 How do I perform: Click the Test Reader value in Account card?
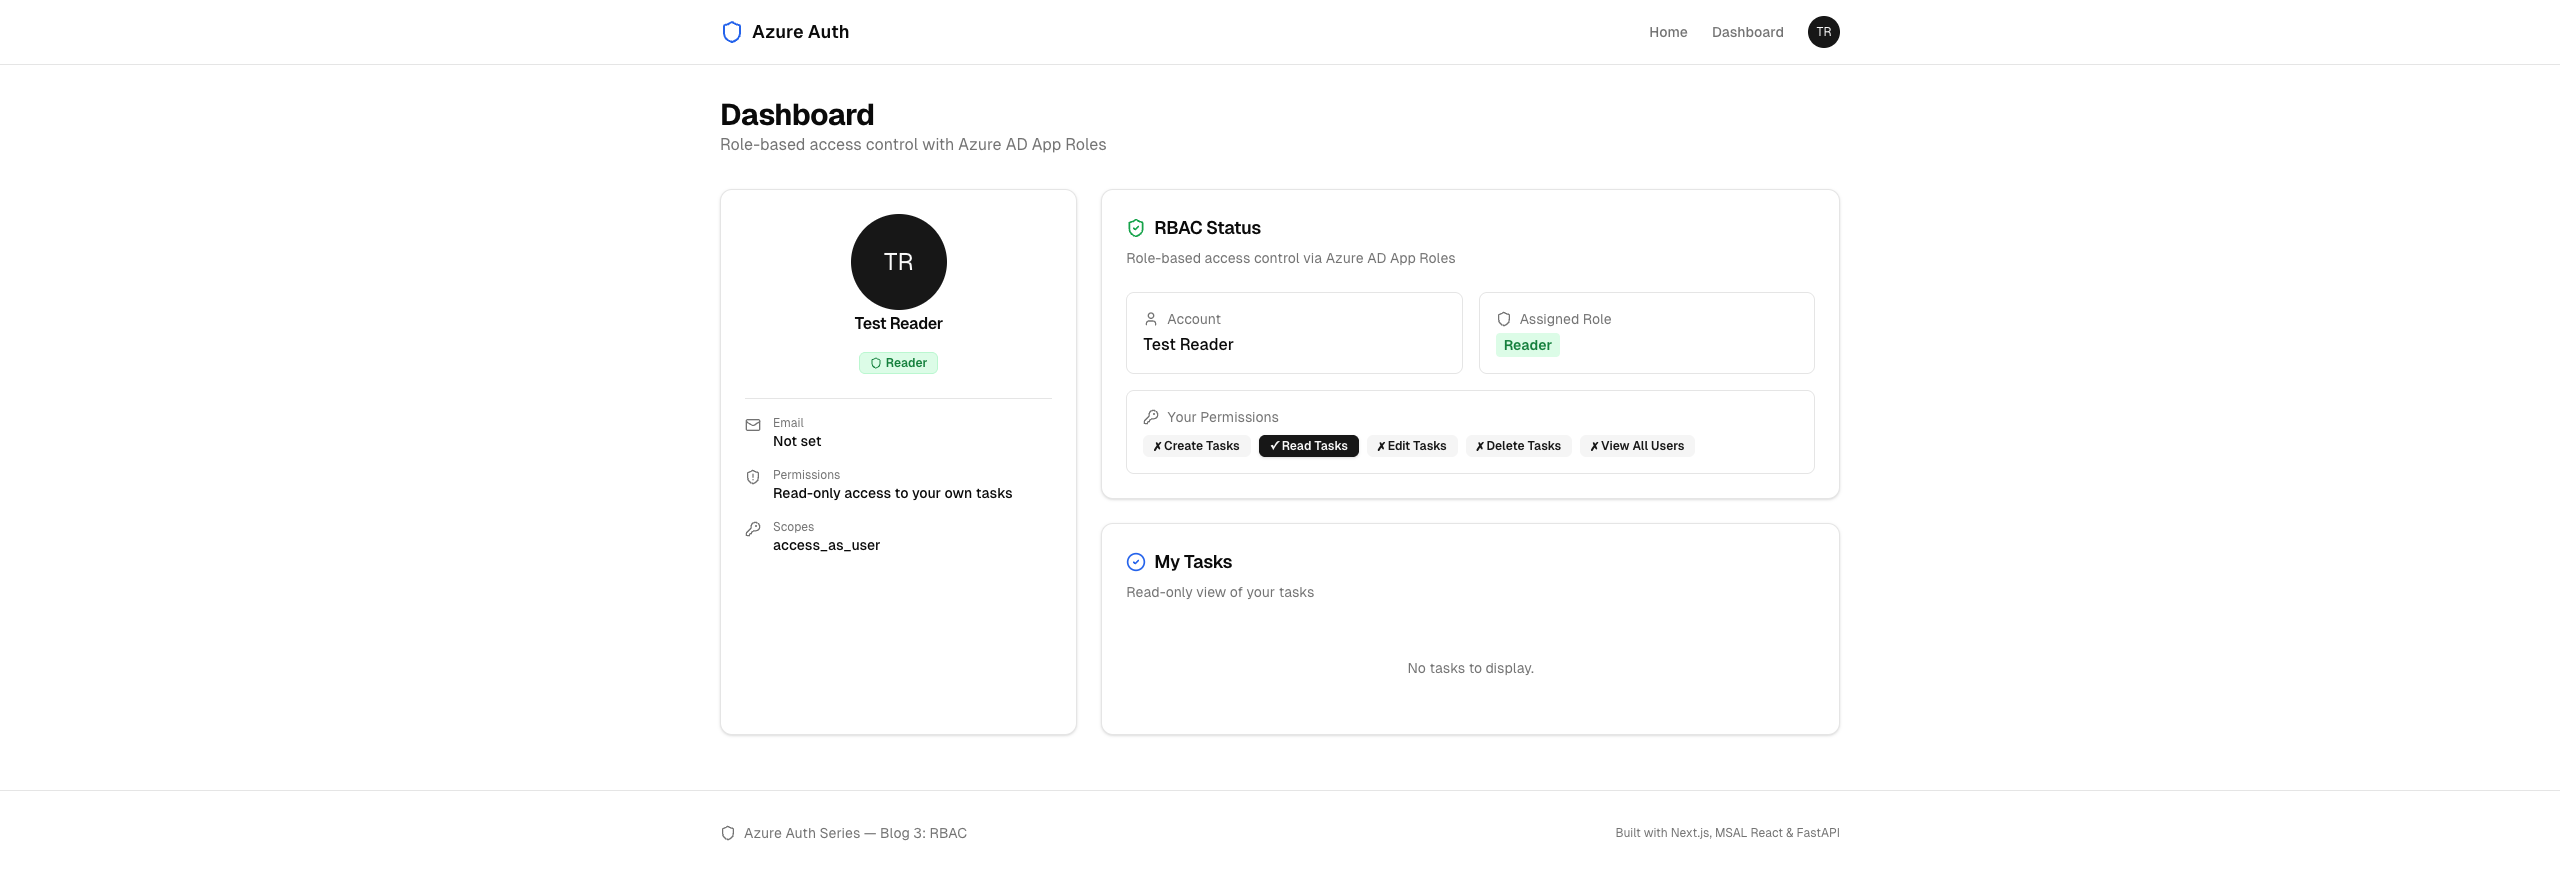click(x=1188, y=345)
